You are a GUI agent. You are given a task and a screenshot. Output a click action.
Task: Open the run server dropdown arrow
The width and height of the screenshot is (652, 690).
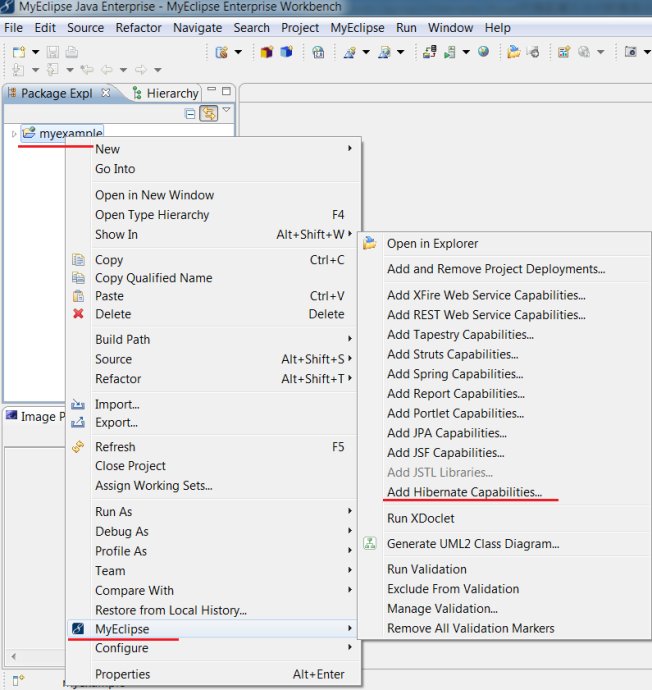click(x=466, y=52)
